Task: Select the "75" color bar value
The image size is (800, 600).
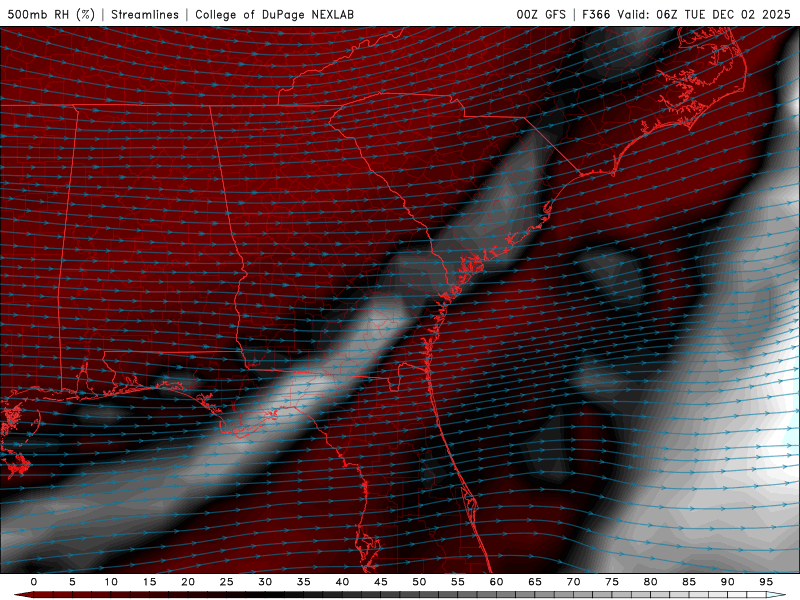Action: [612, 582]
